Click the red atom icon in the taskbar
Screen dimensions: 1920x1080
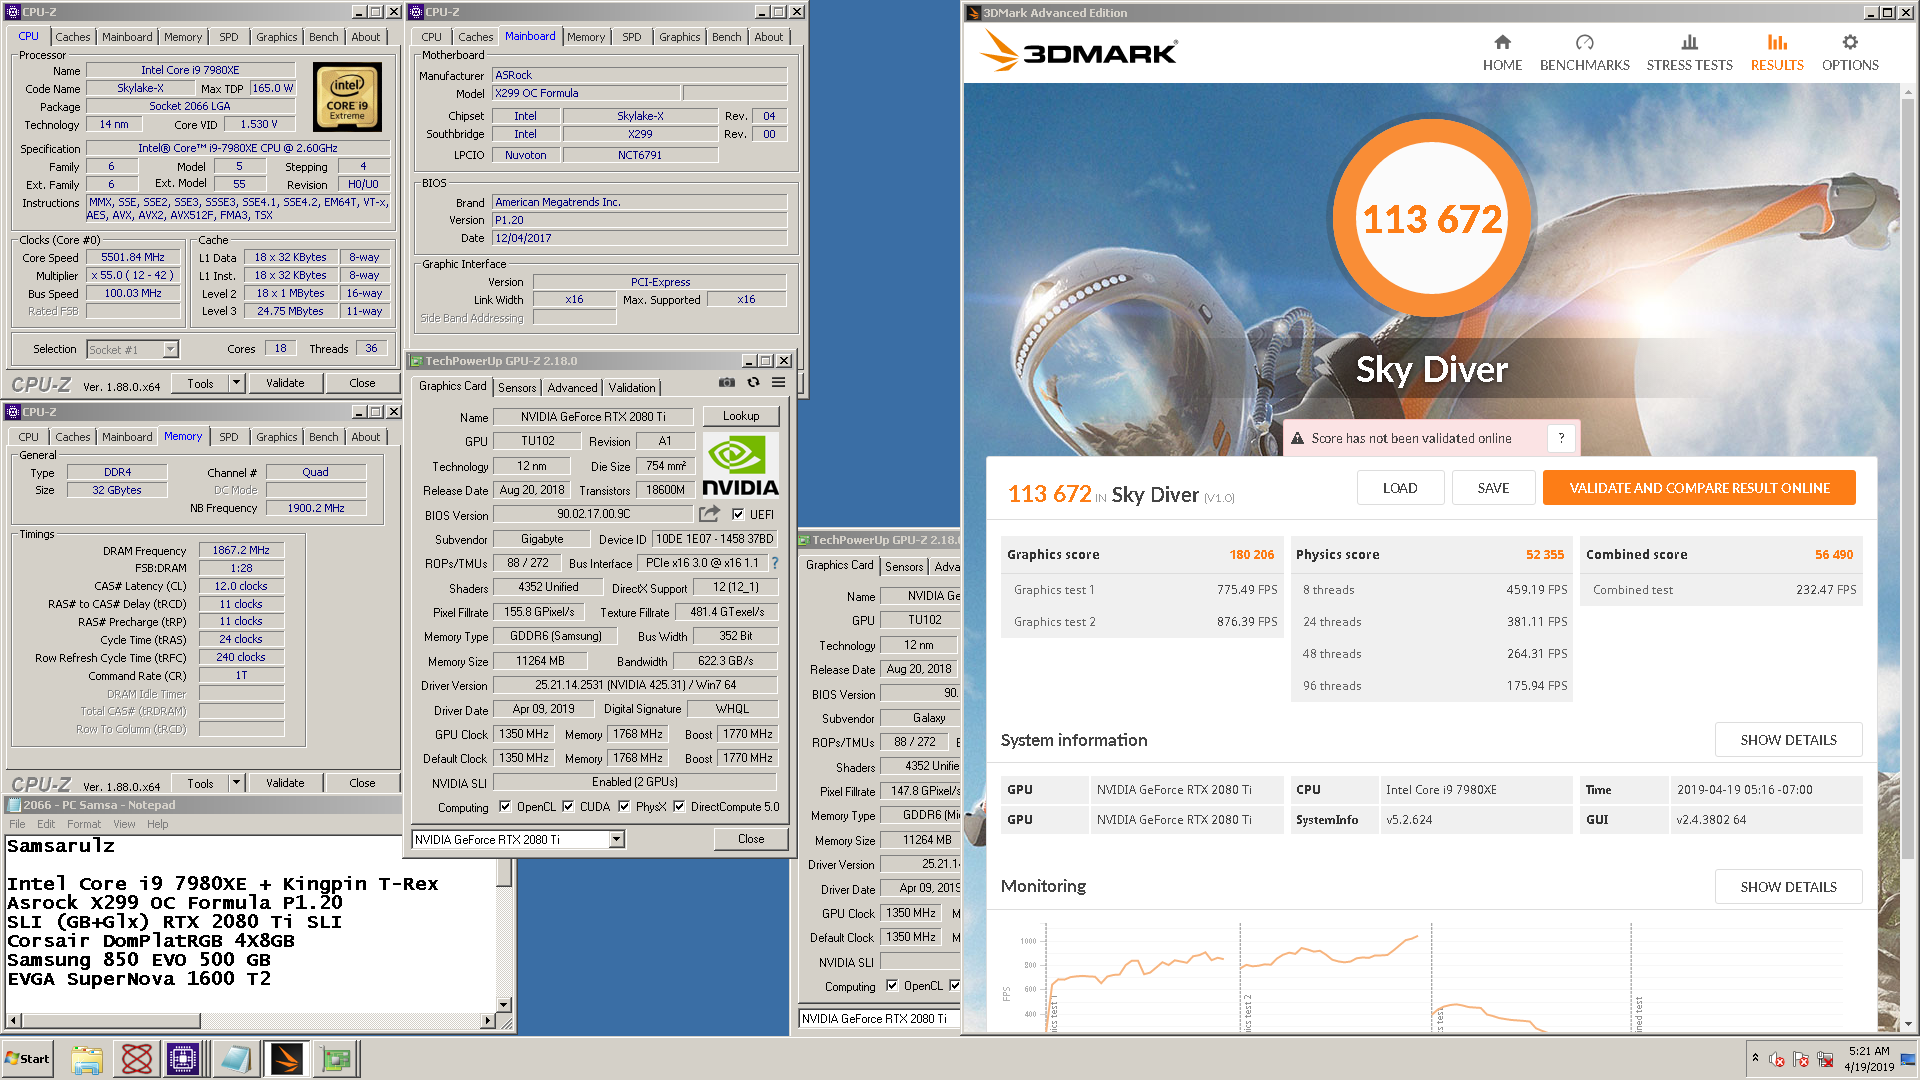click(x=137, y=1059)
